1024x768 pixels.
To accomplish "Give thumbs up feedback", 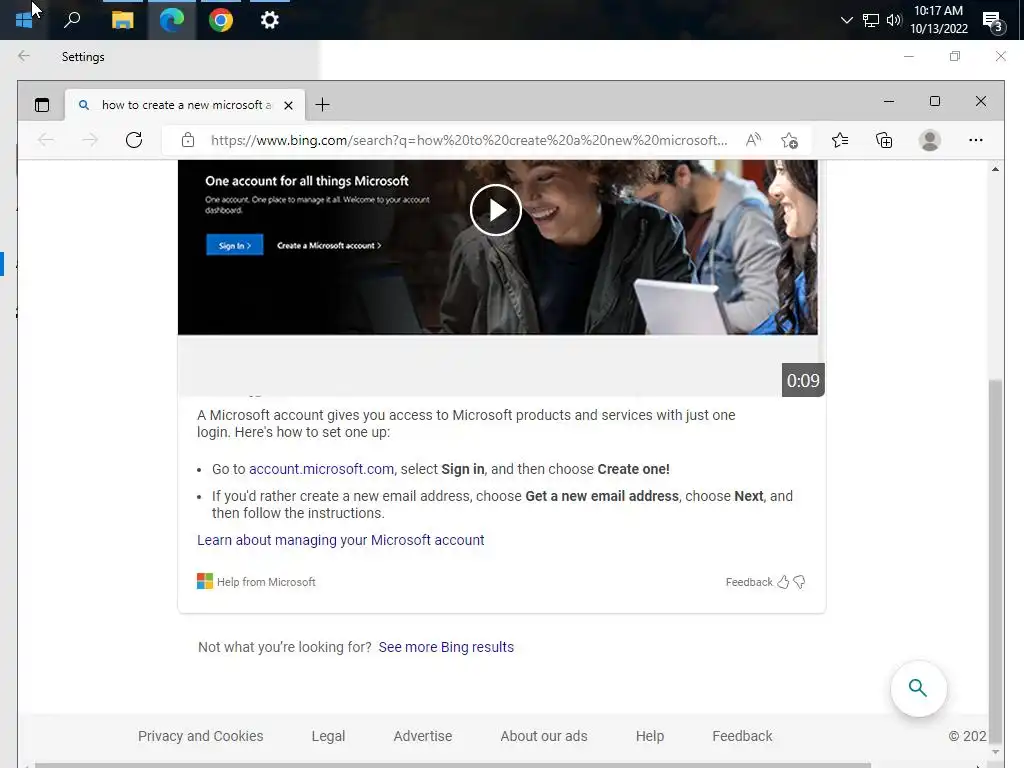I will (x=783, y=582).
